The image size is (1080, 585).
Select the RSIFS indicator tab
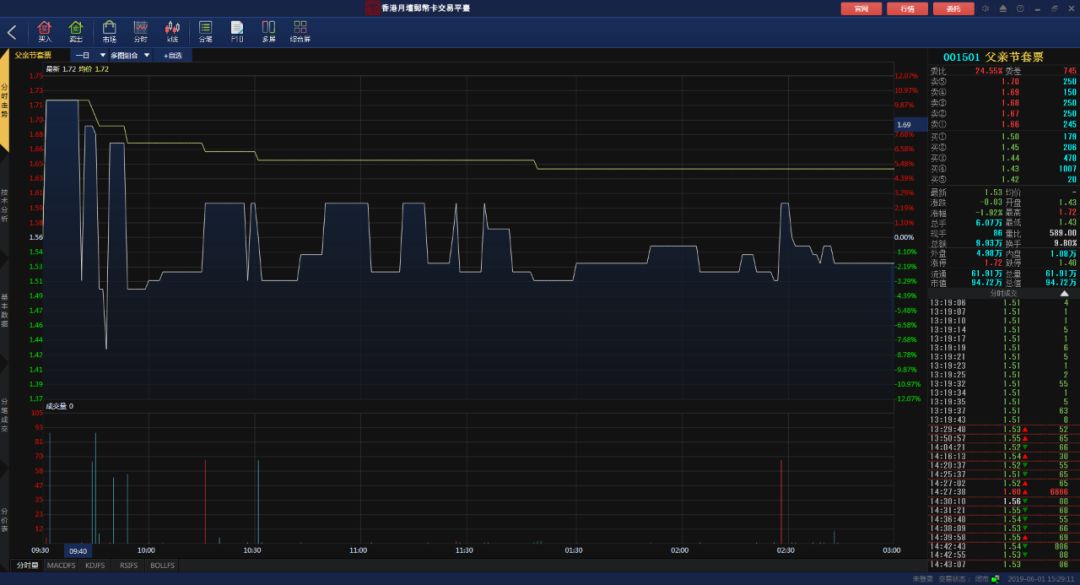click(x=128, y=565)
